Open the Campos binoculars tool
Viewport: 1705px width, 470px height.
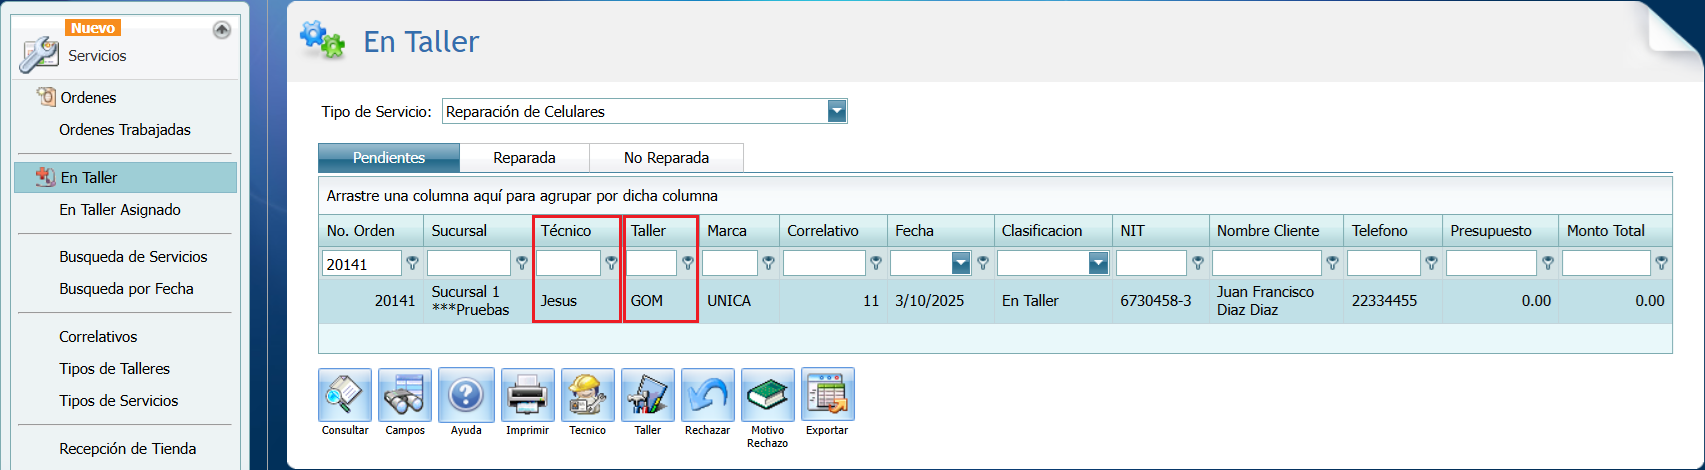click(x=405, y=394)
